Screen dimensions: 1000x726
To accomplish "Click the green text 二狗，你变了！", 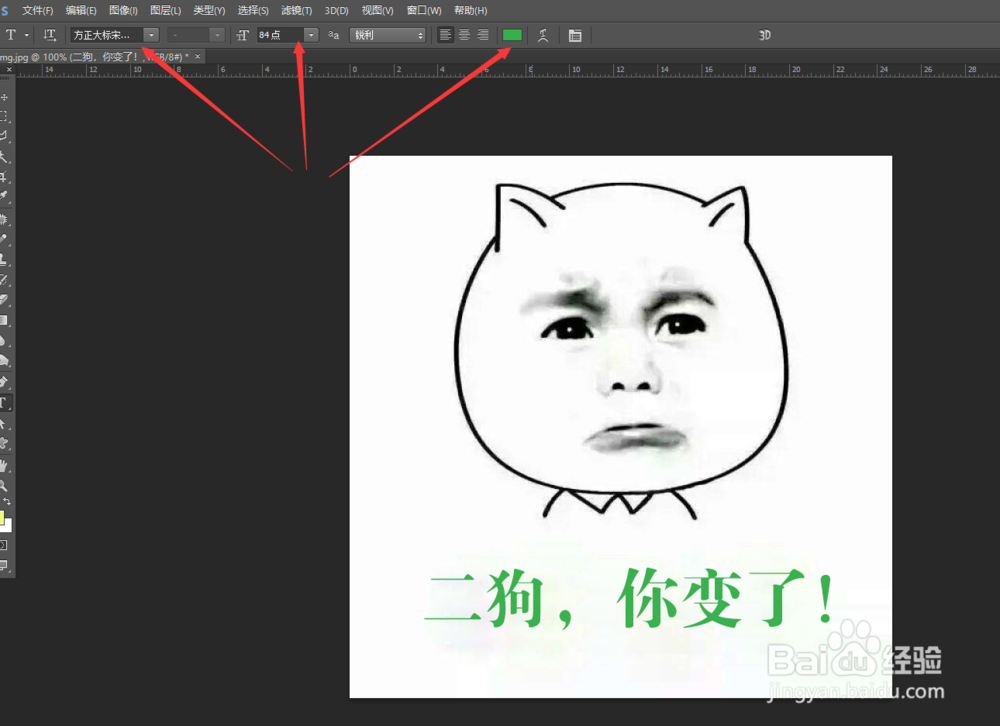I will [629, 598].
